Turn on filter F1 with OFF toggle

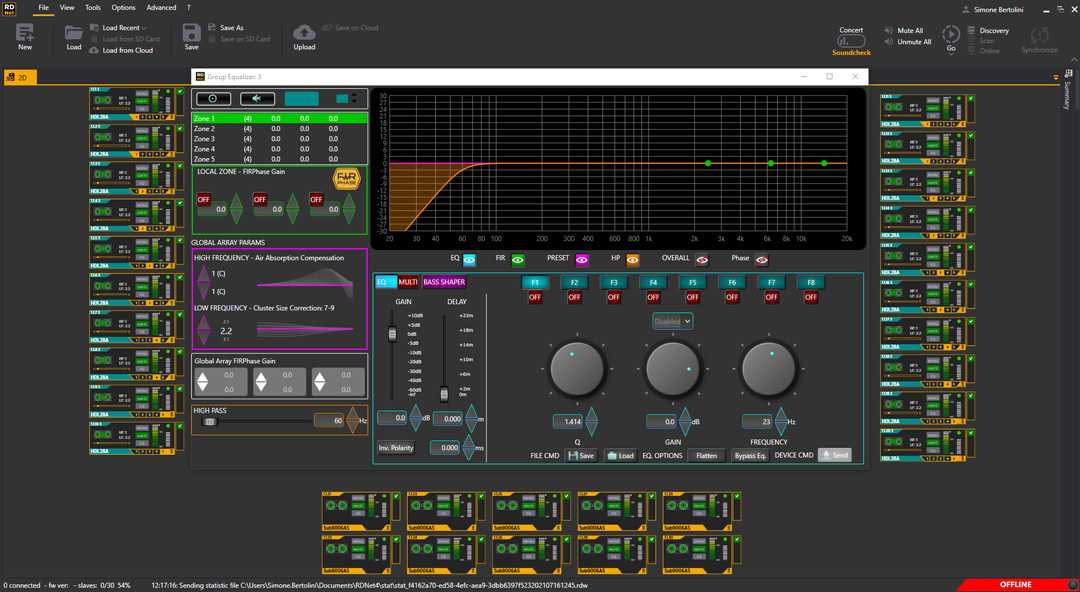[x=535, y=297]
